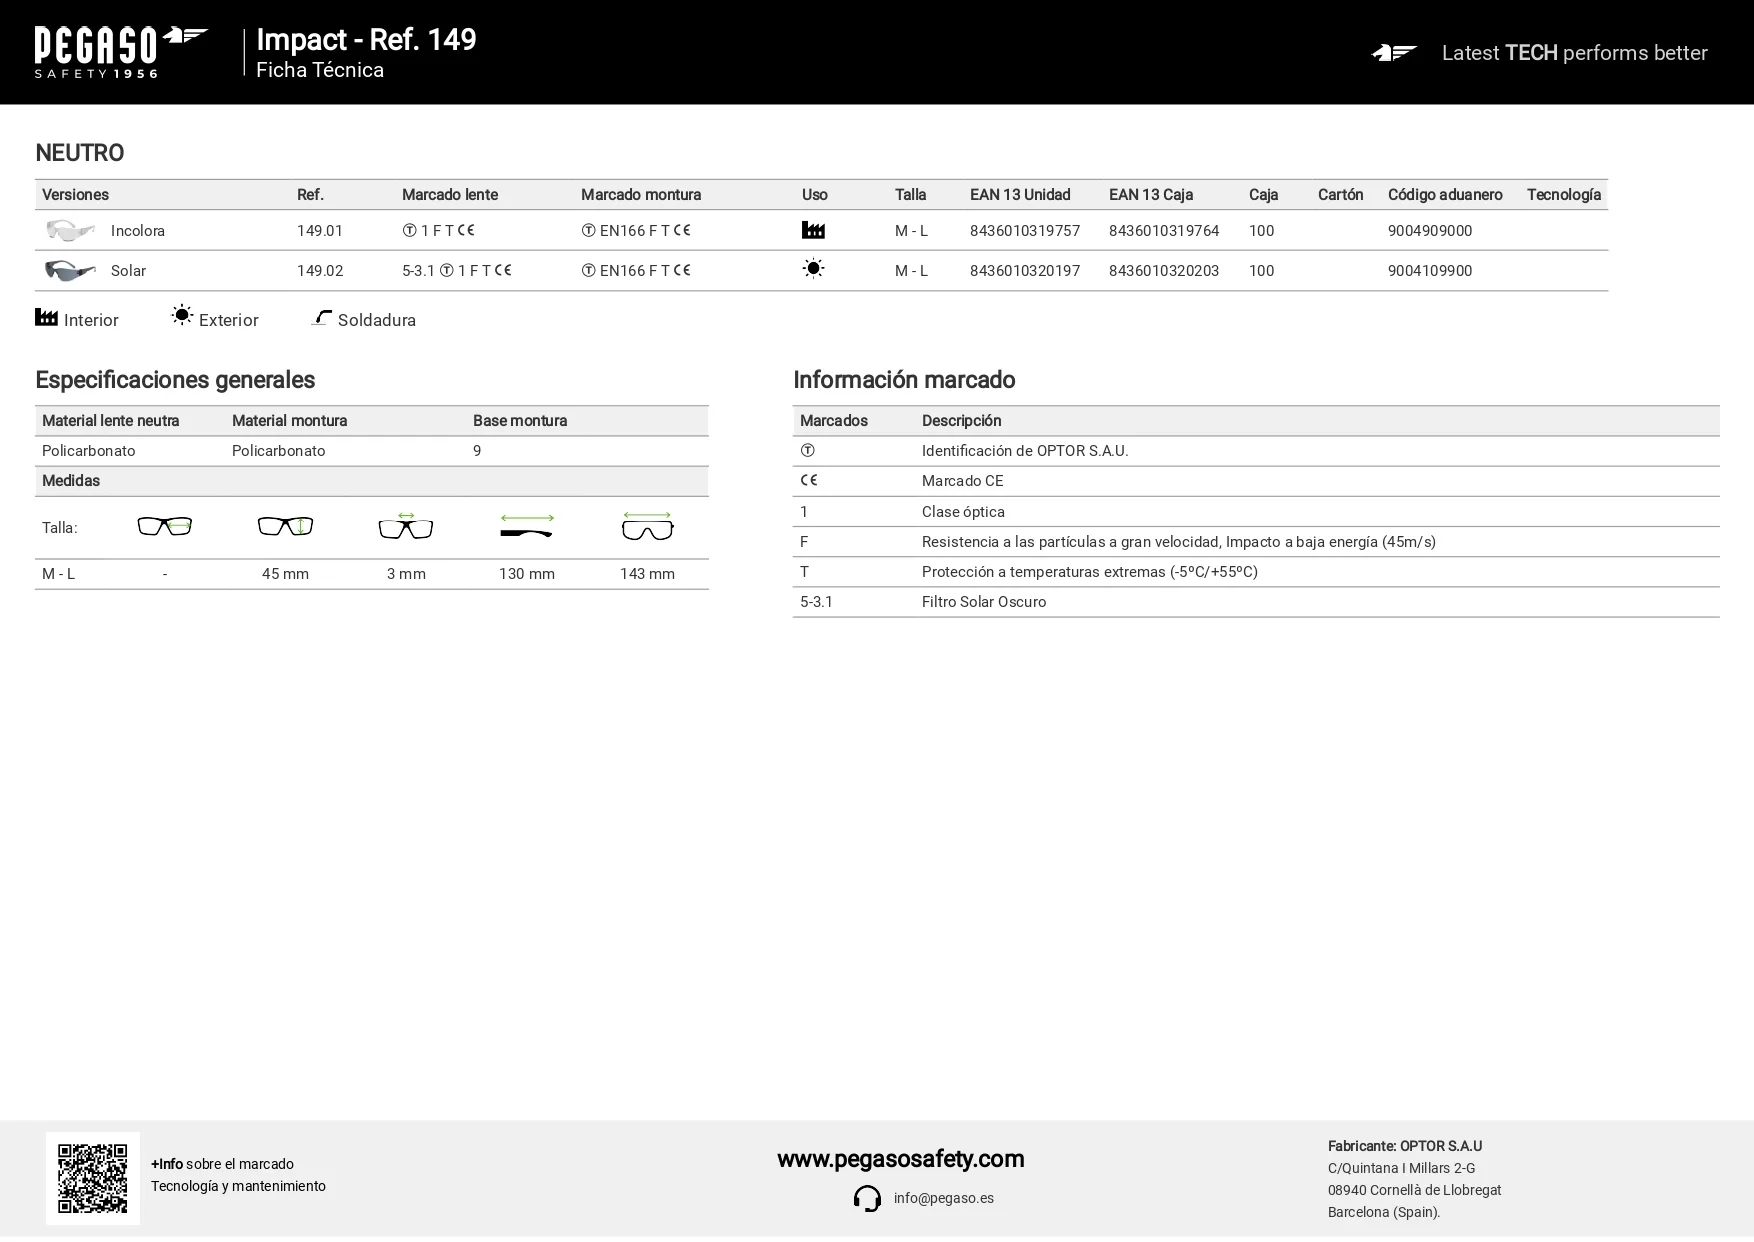The image size is (1754, 1242).
Task: Click the Tecnología column header
Action: coord(1564,195)
